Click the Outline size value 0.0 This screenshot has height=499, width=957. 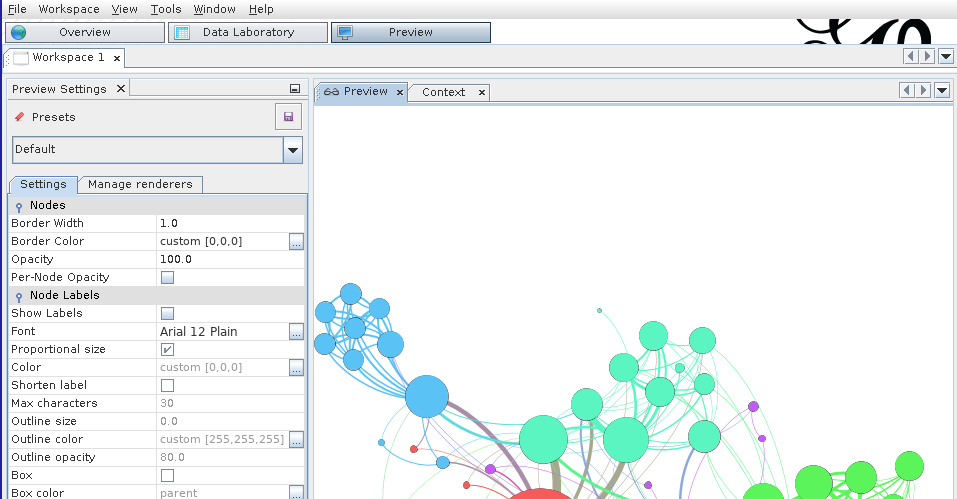point(230,422)
